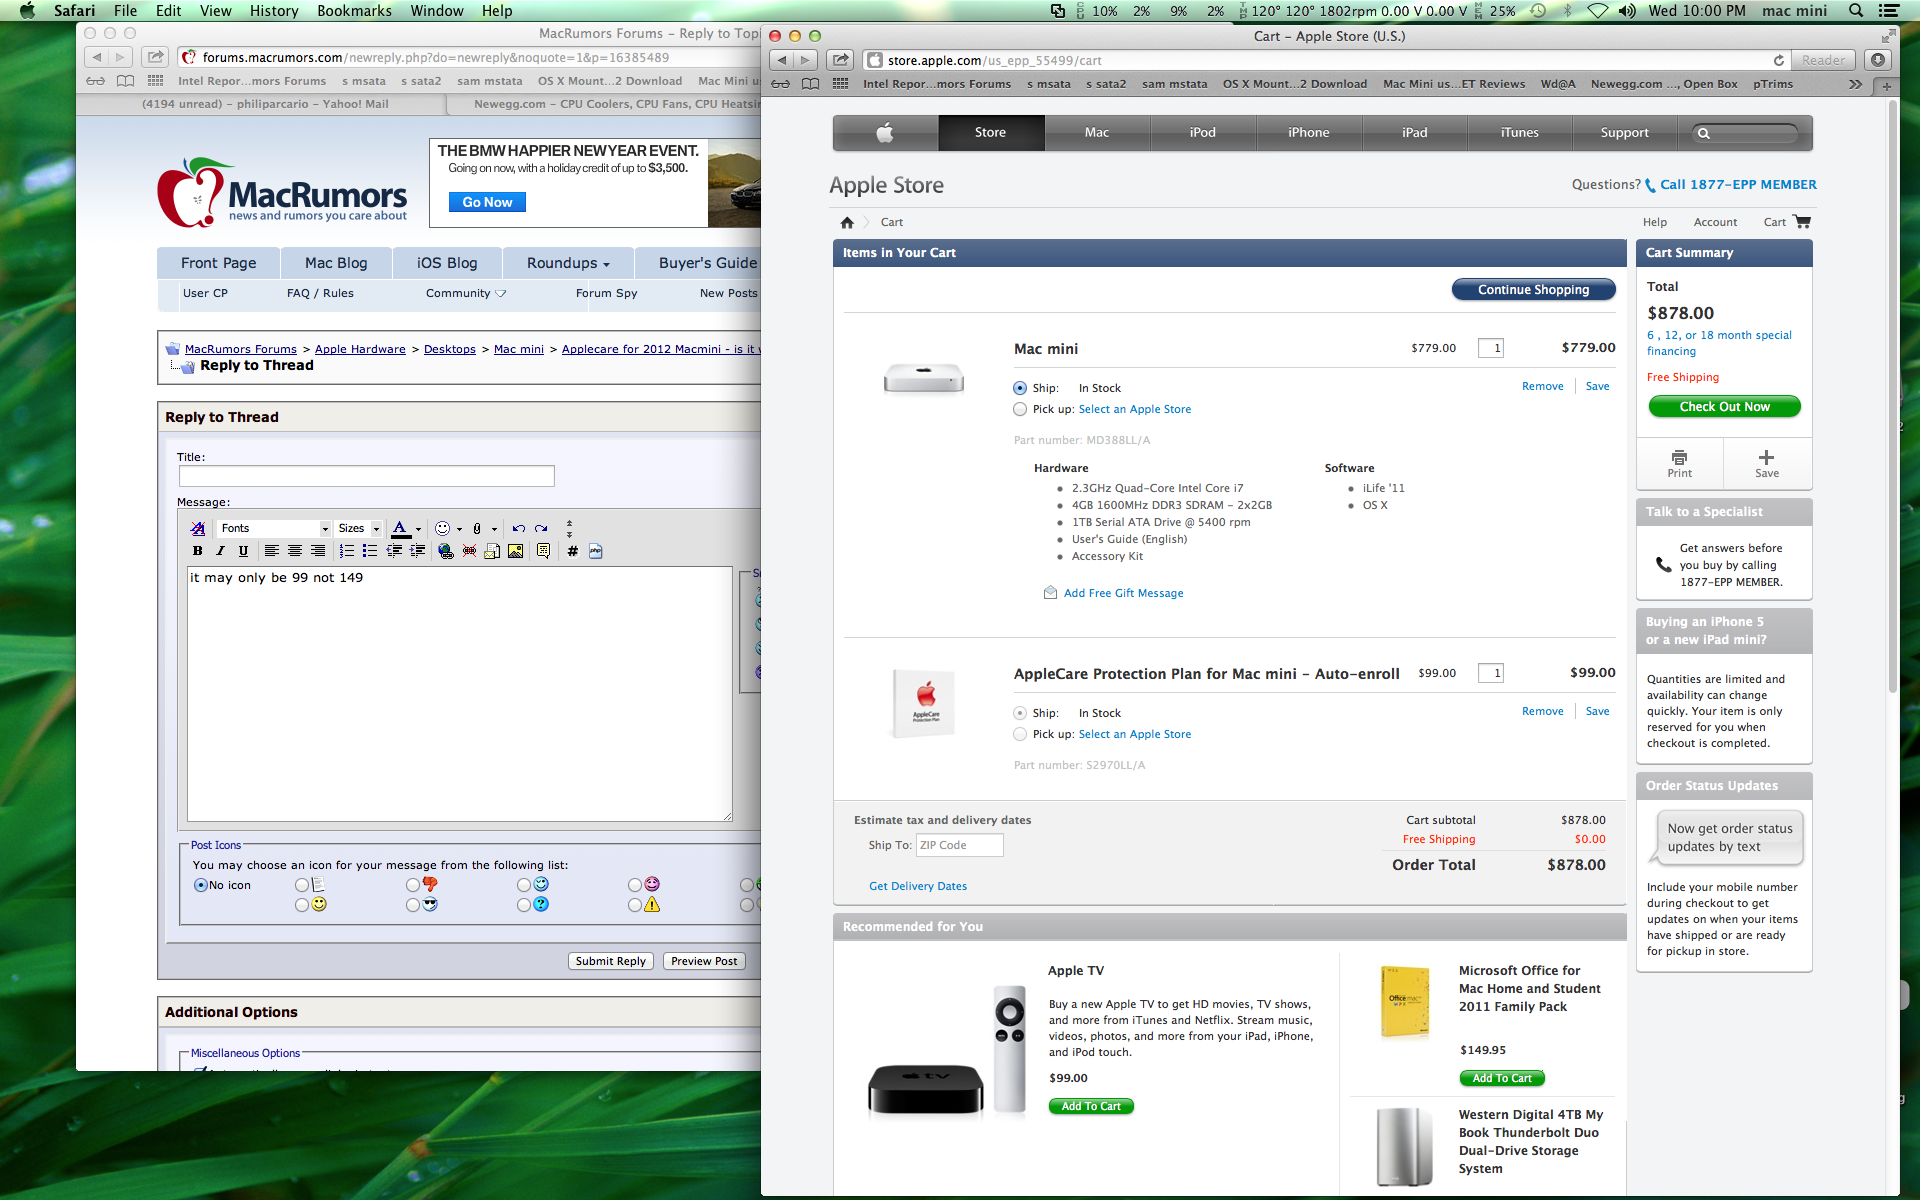The width and height of the screenshot is (1920, 1200).
Task: Select Pick up radio for Mac mini
Action: coord(1020,409)
